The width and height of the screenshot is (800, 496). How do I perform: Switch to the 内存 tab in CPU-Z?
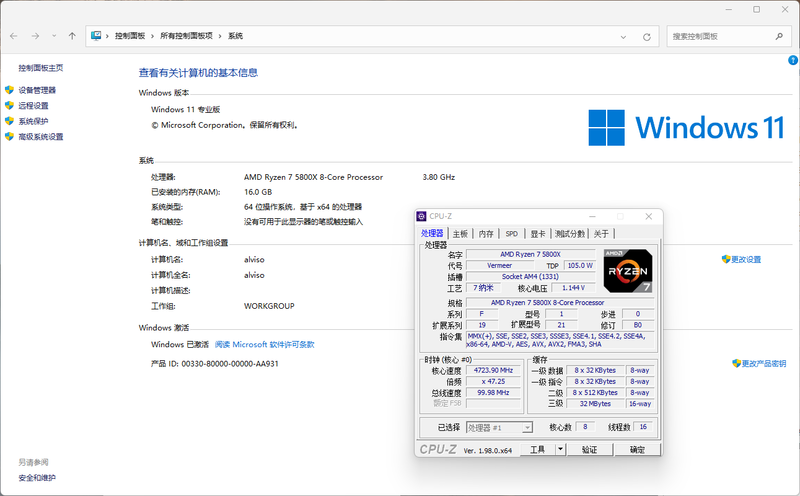tap(486, 234)
